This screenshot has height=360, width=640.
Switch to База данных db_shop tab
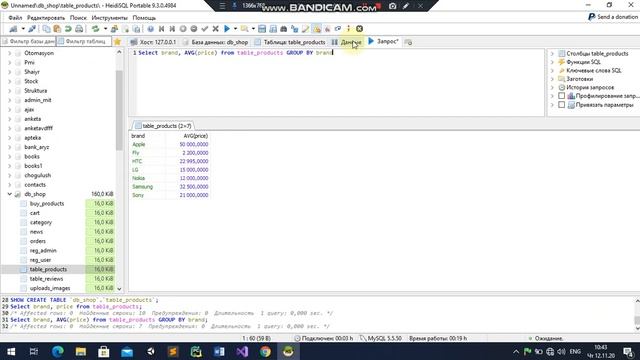tap(215, 42)
